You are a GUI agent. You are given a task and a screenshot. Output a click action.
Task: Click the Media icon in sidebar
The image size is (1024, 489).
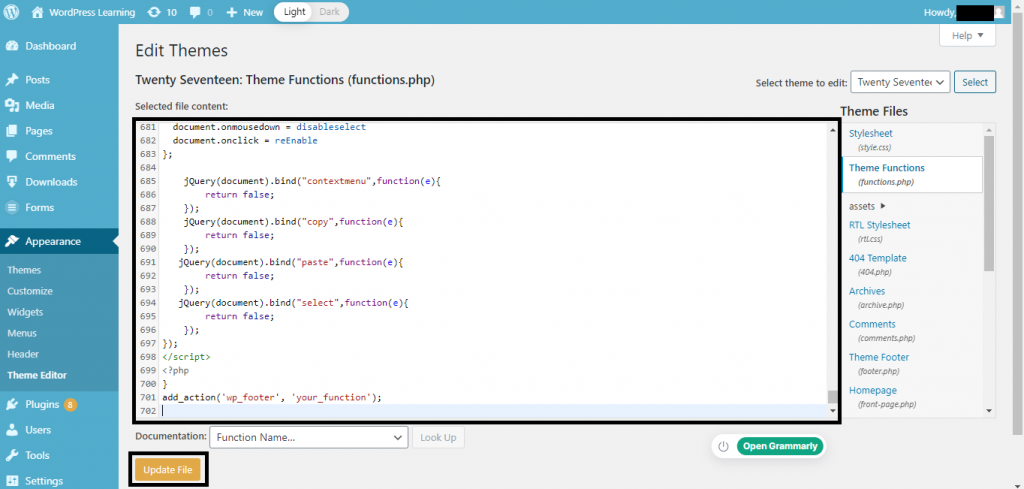pyautogui.click(x=12, y=105)
